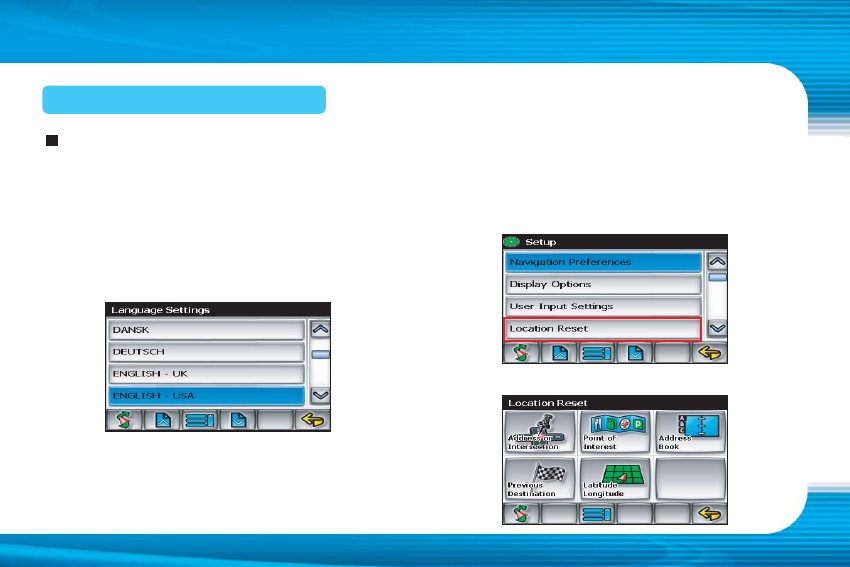Open Display Options in Setup

pos(603,285)
